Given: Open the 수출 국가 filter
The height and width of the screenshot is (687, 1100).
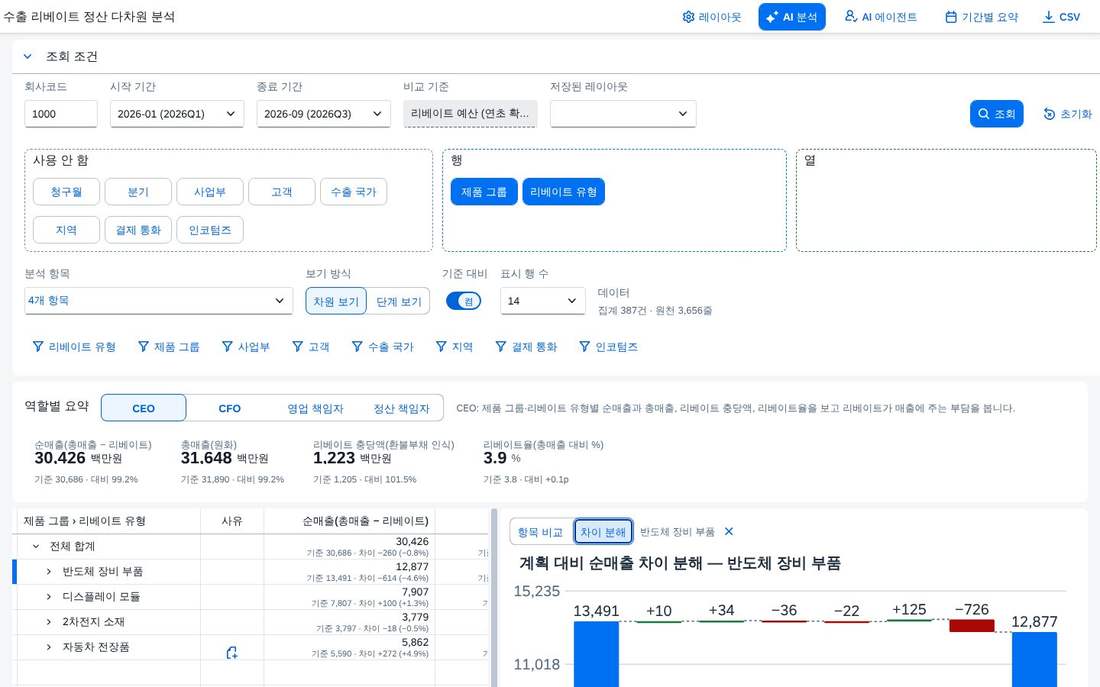Looking at the screenshot, I should click(382, 347).
